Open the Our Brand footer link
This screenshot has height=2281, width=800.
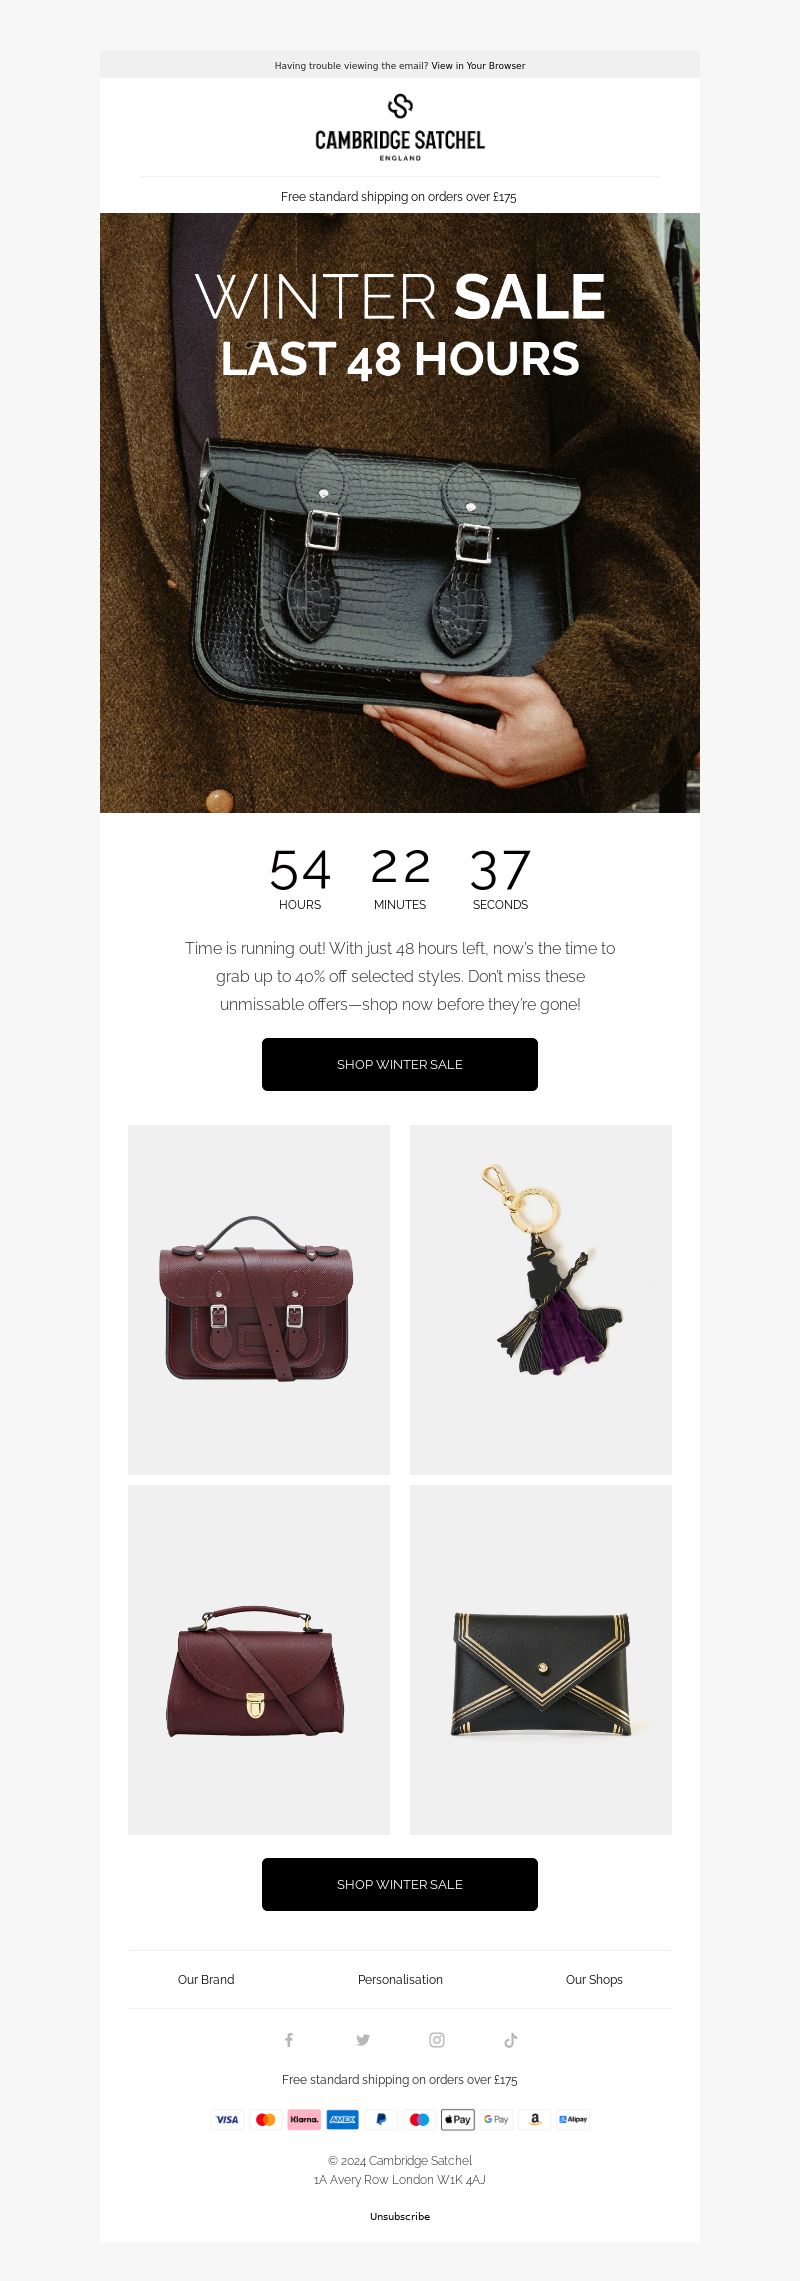coord(206,1979)
